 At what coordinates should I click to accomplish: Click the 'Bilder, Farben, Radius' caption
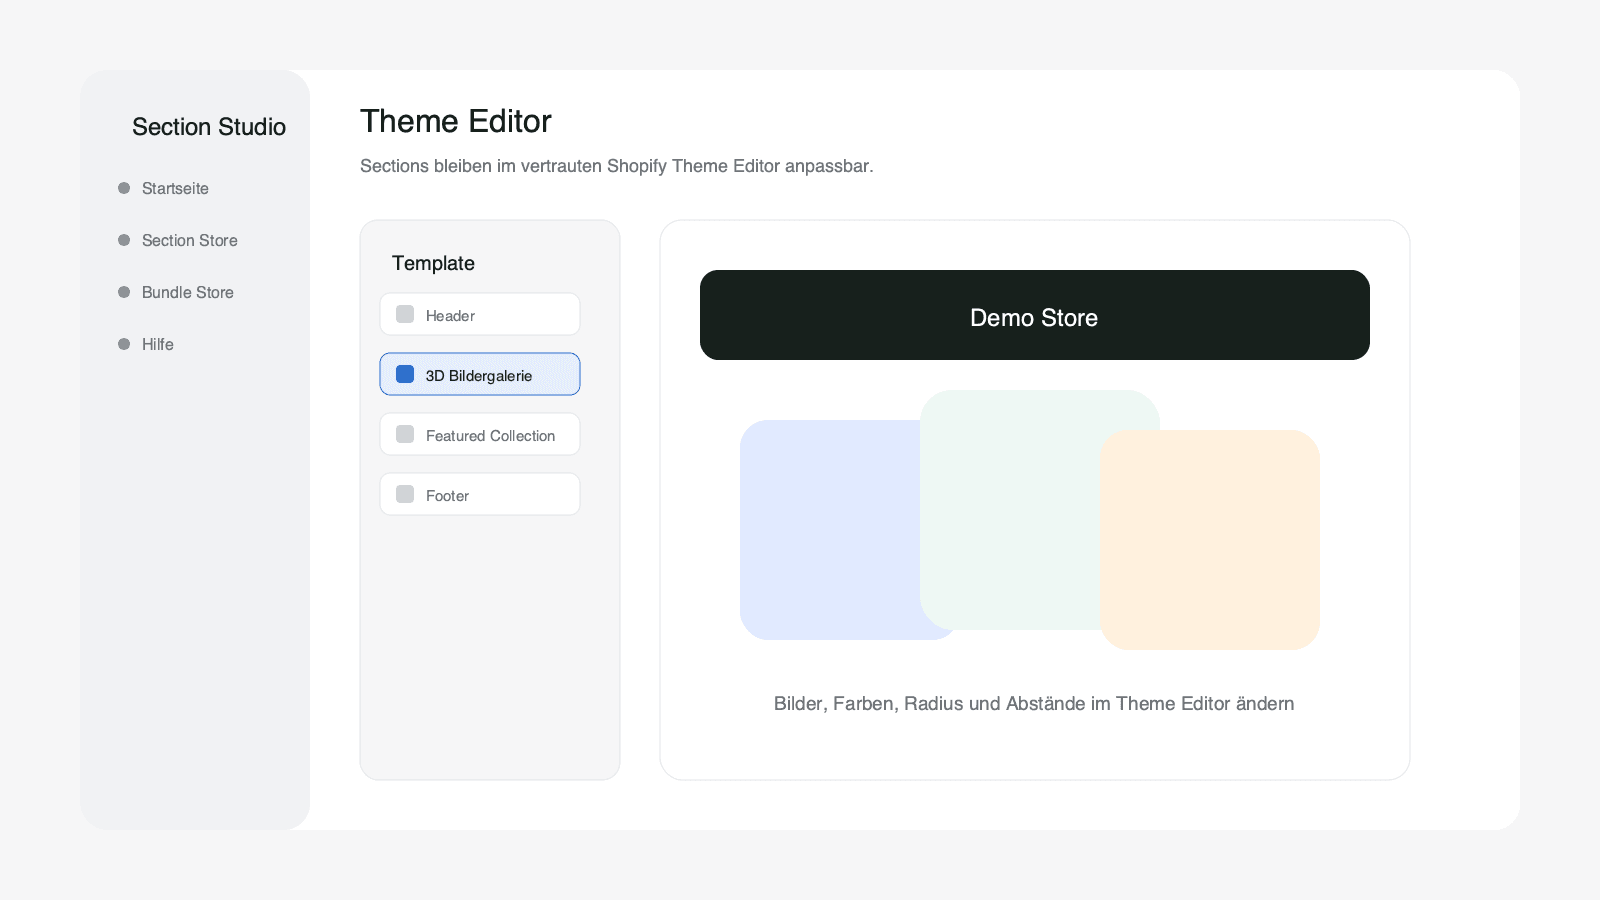pyautogui.click(x=1034, y=703)
